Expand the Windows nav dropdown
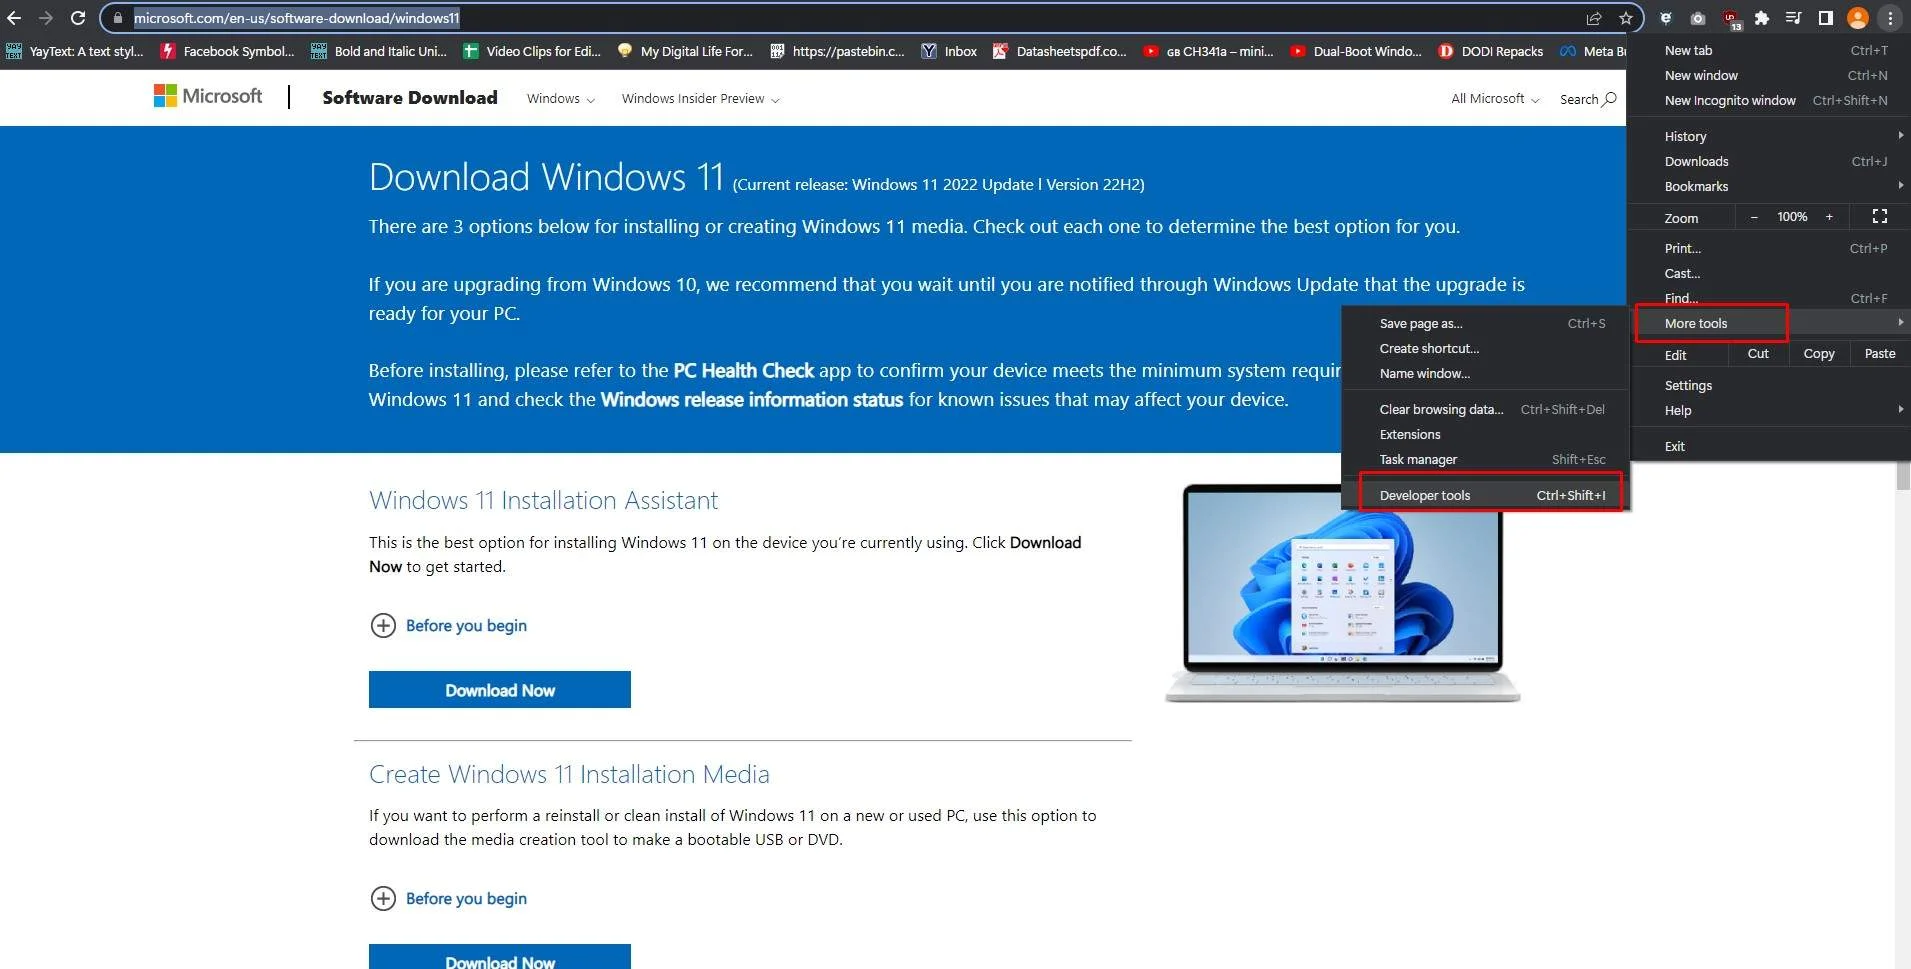 [x=561, y=99]
